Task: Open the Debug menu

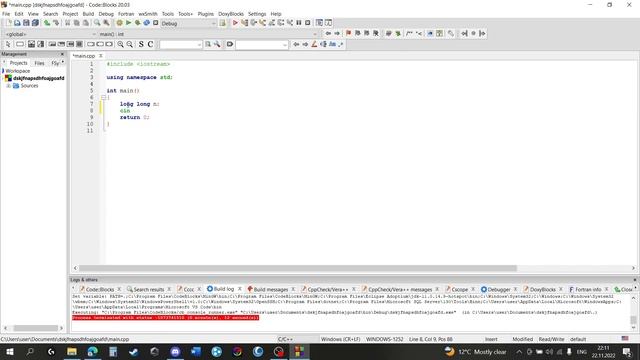Action: (x=106, y=14)
